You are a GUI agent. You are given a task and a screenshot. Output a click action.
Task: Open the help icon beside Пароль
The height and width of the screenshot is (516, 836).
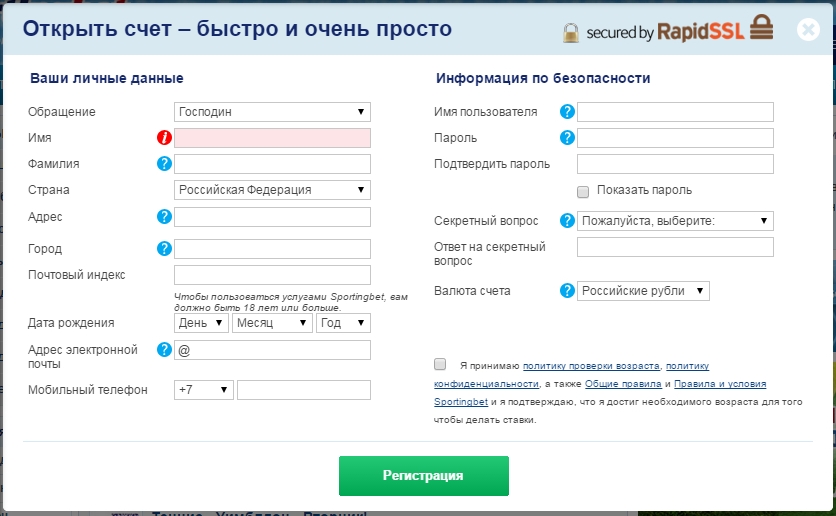tap(567, 138)
